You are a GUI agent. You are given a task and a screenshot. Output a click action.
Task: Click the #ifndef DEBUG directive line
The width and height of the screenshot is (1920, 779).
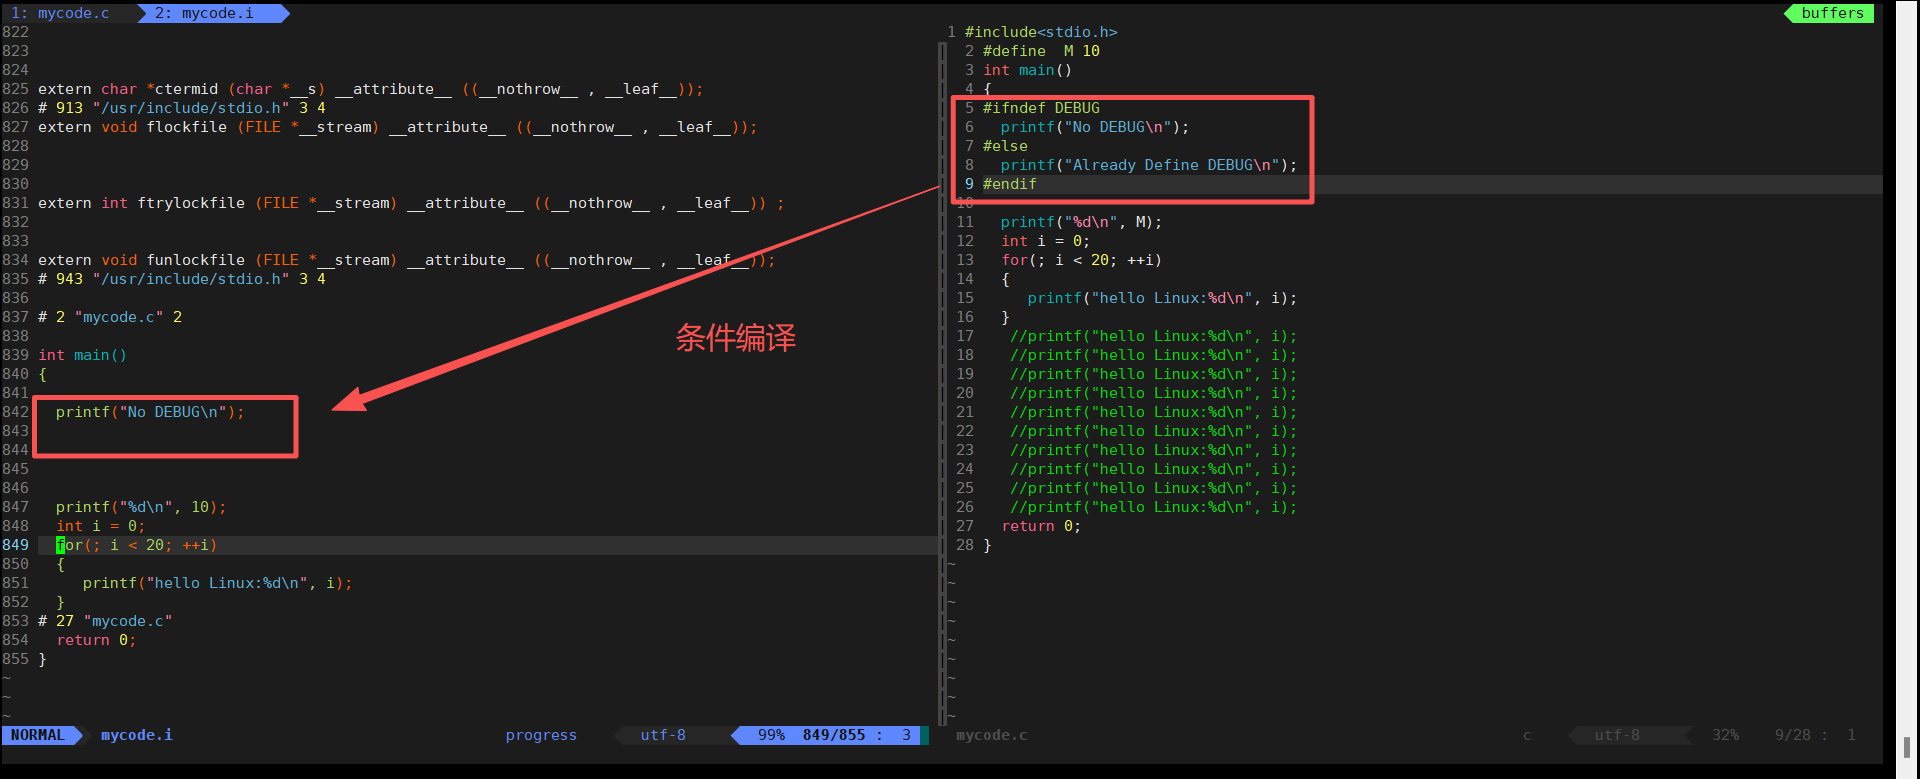1041,108
